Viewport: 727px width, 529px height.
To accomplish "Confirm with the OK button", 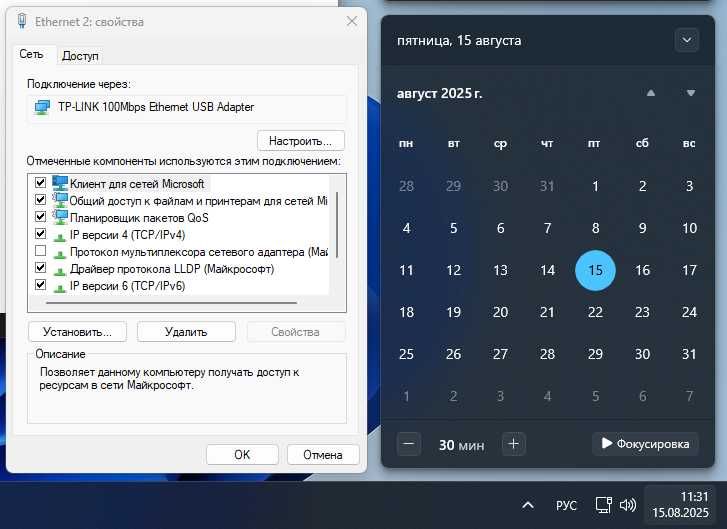I will click(x=242, y=455).
